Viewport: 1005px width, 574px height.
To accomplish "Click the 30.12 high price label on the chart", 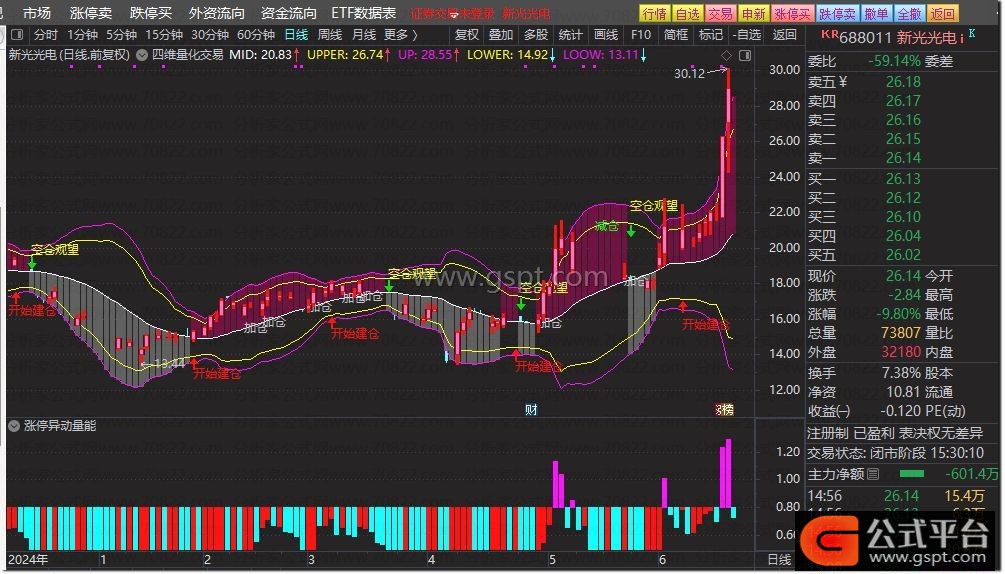I will [x=689, y=73].
